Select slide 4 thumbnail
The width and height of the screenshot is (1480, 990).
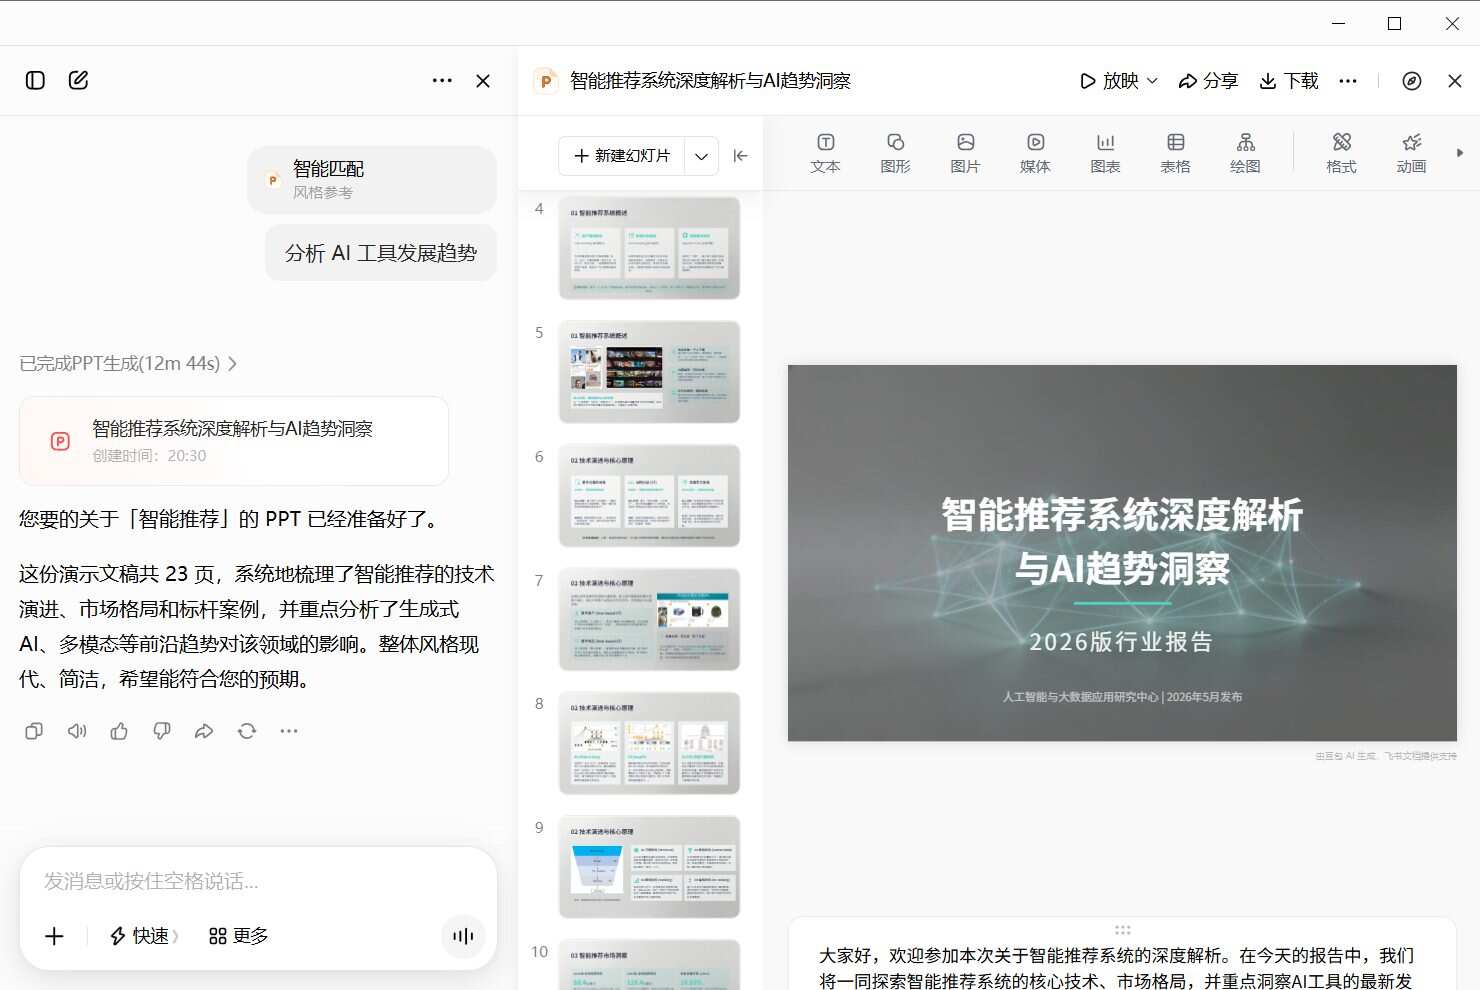[x=649, y=248]
